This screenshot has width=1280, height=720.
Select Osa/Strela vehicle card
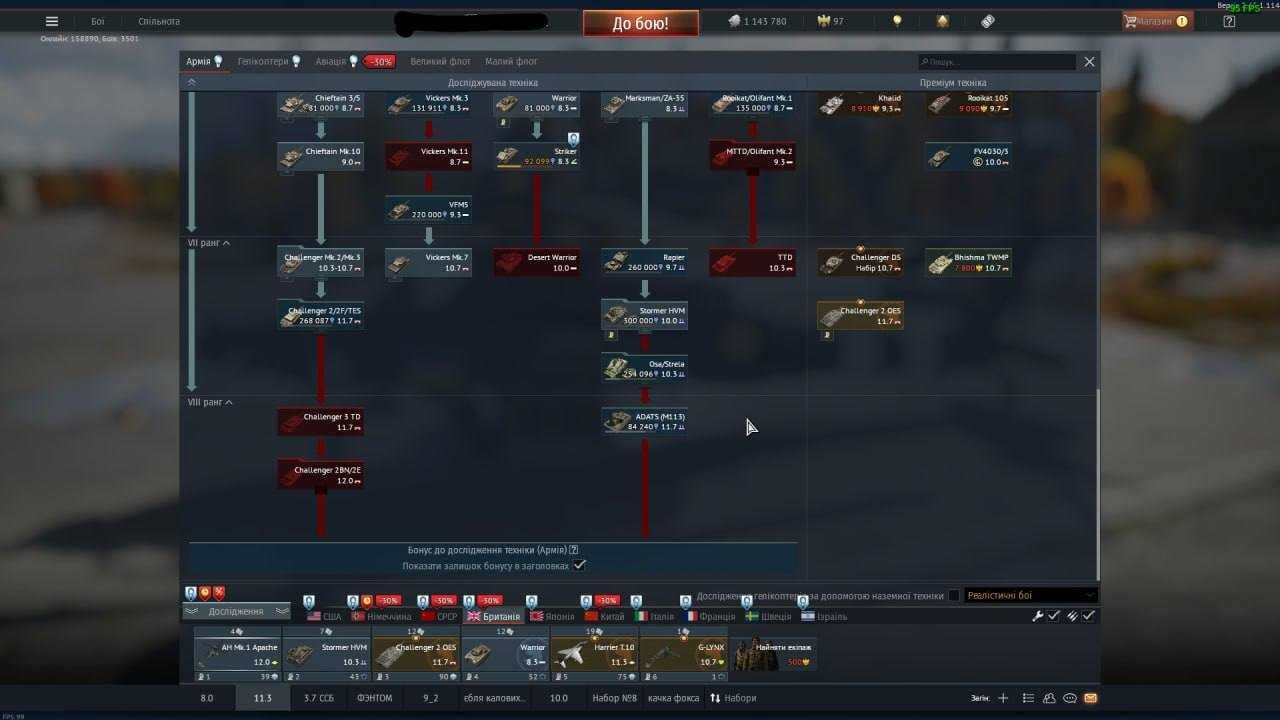pos(644,368)
